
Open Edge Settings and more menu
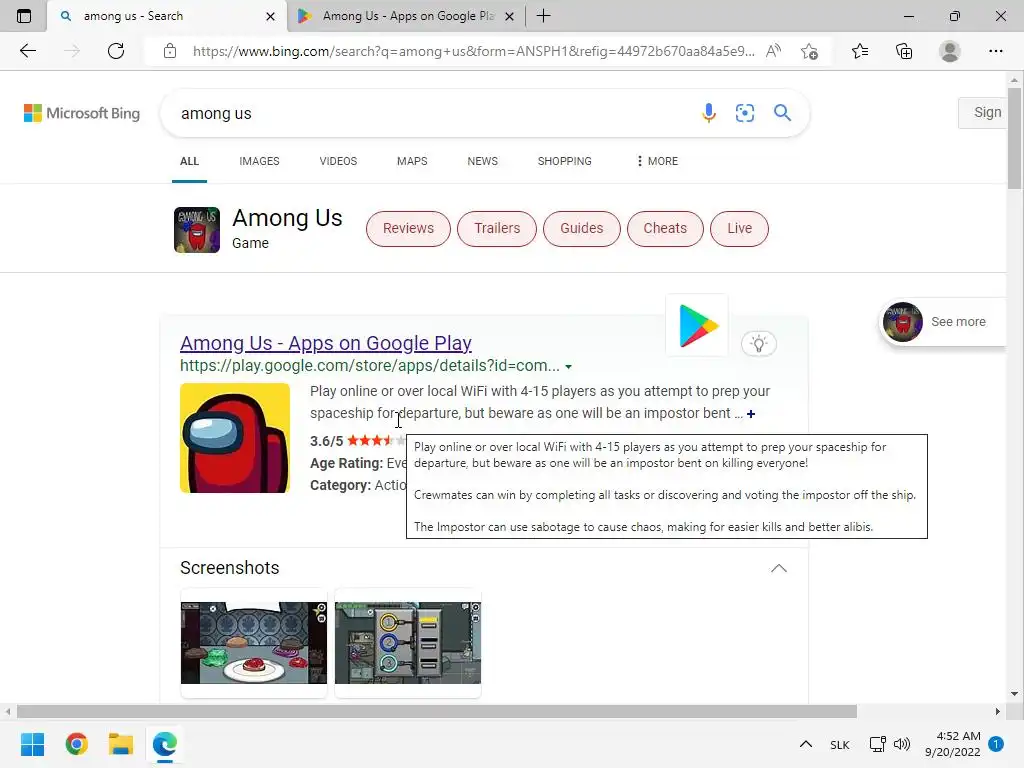click(x=995, y=51)
